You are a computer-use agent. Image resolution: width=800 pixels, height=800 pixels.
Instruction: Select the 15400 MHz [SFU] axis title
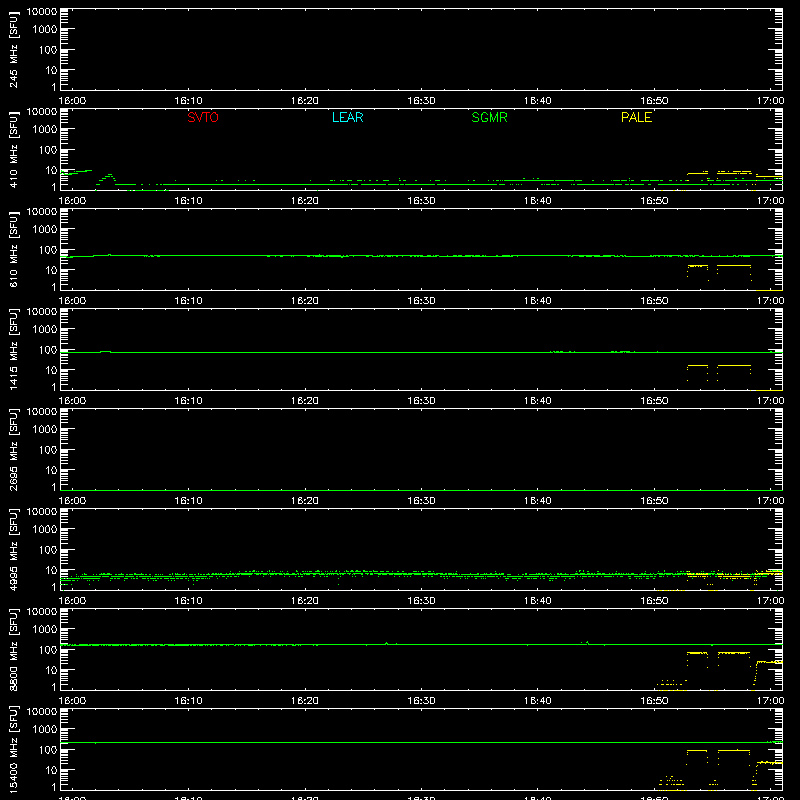[13, 749]
